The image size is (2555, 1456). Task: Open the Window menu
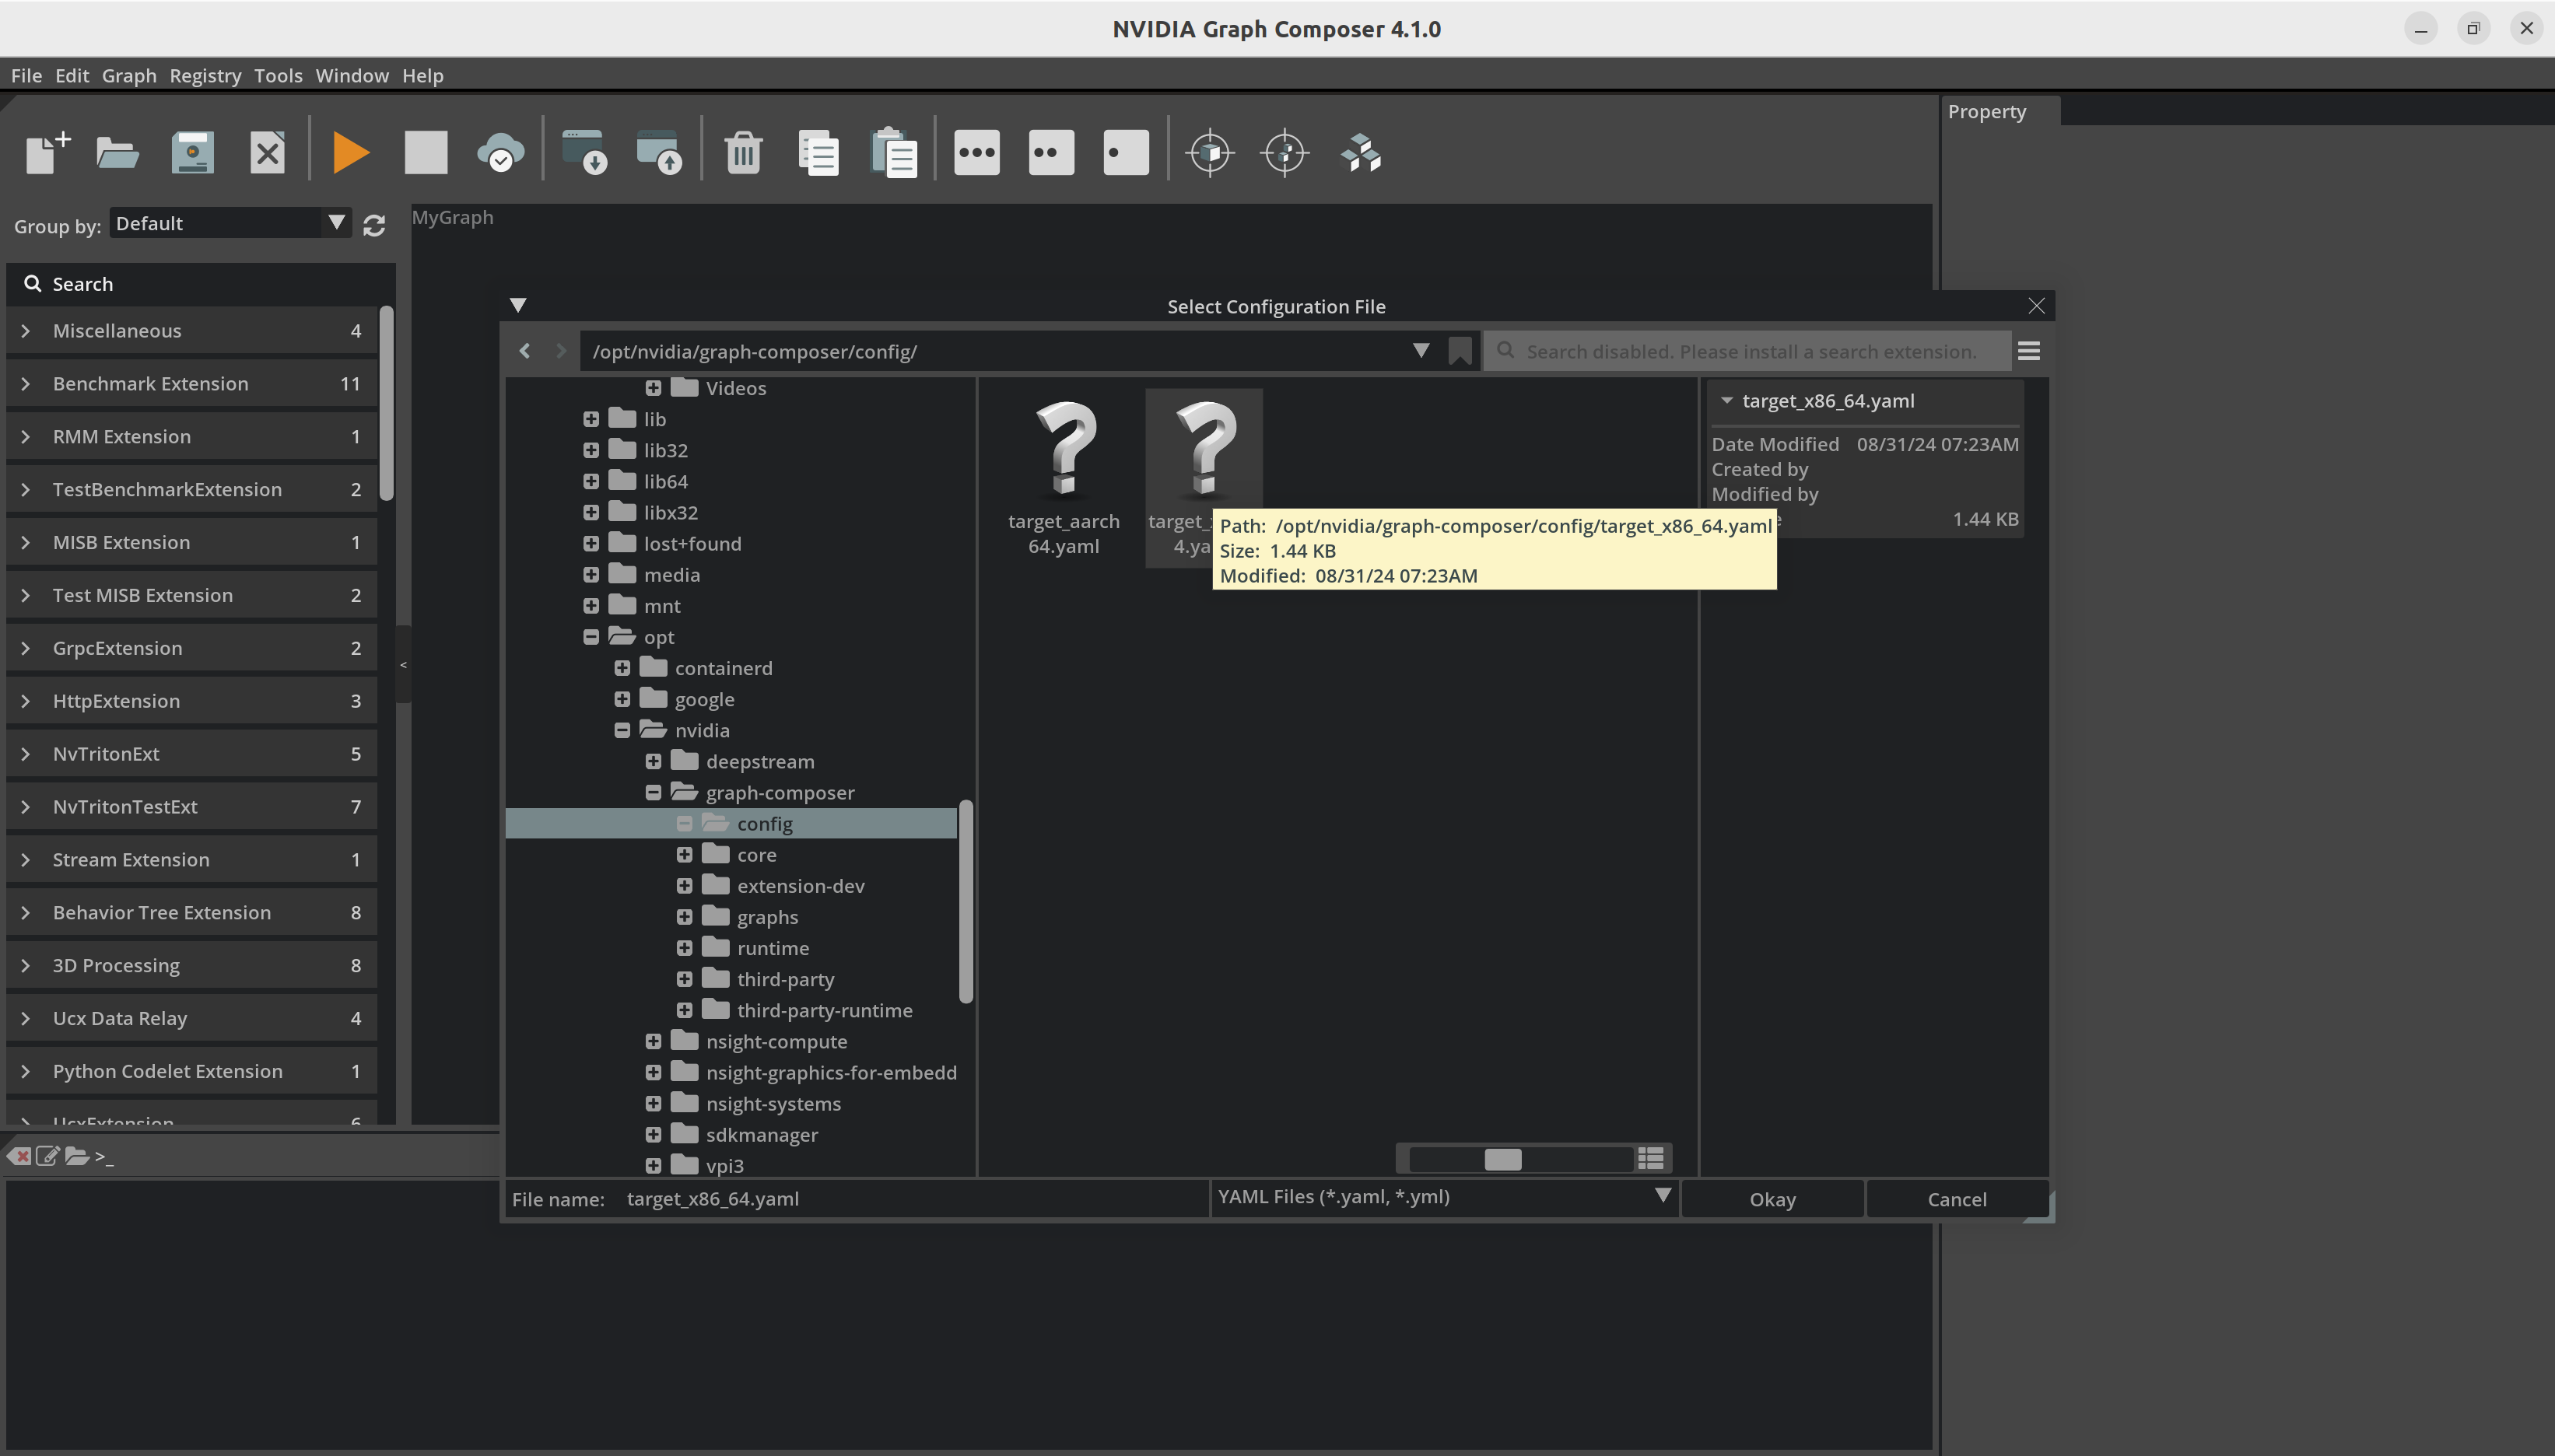tap(352, 76)
